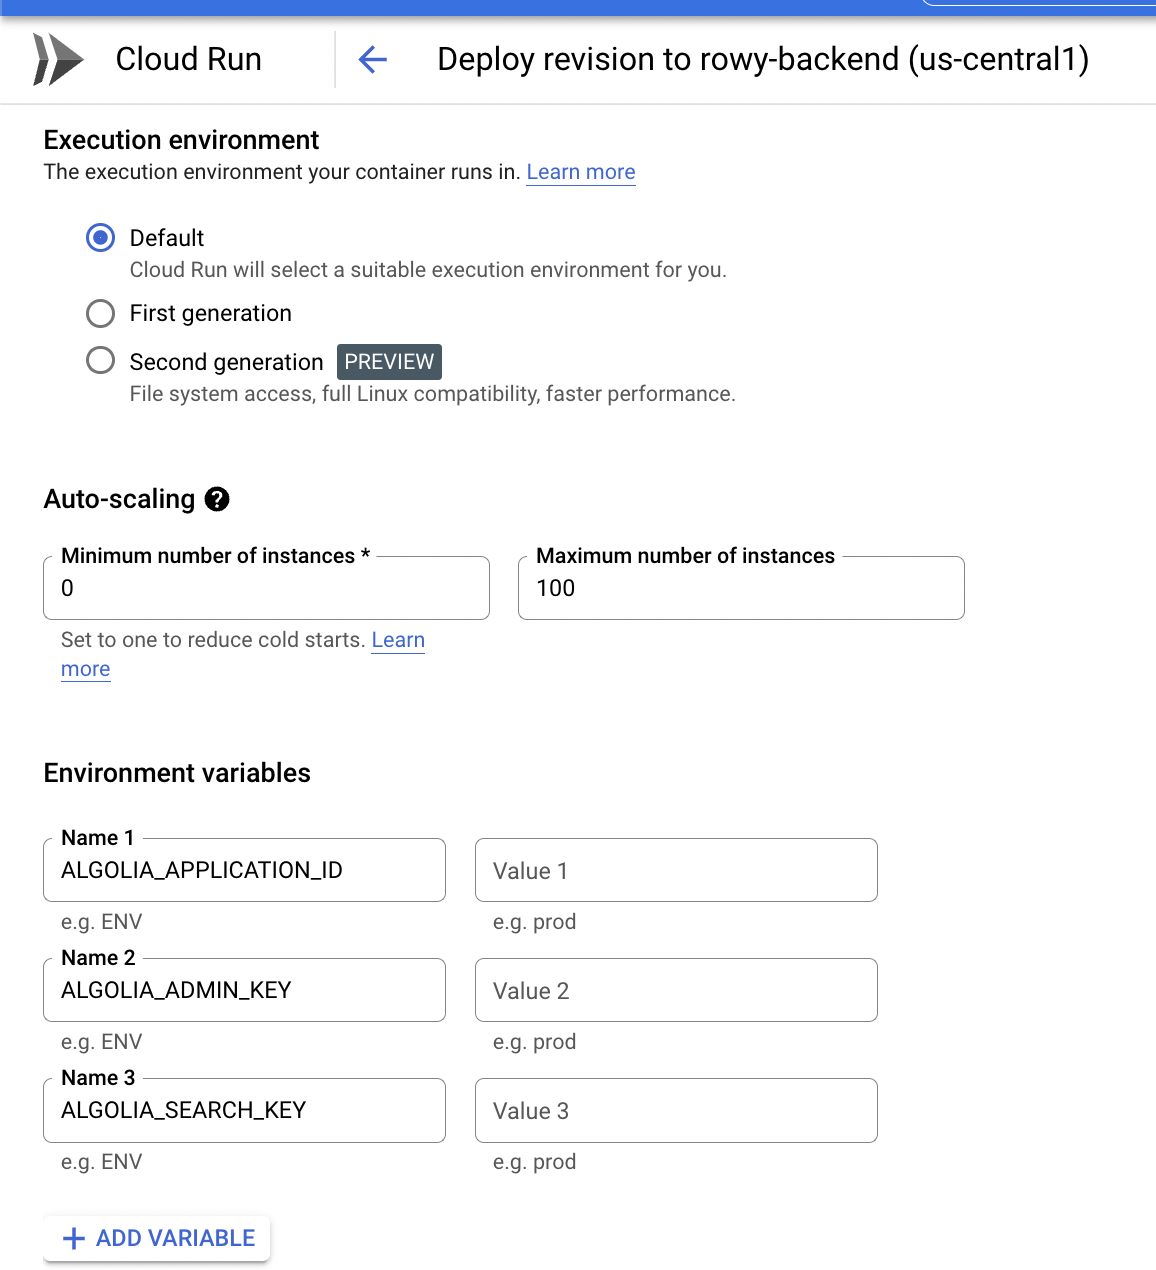Open Execution environment Learn more link
The image size is (1156, 1270).
point(580,172)
